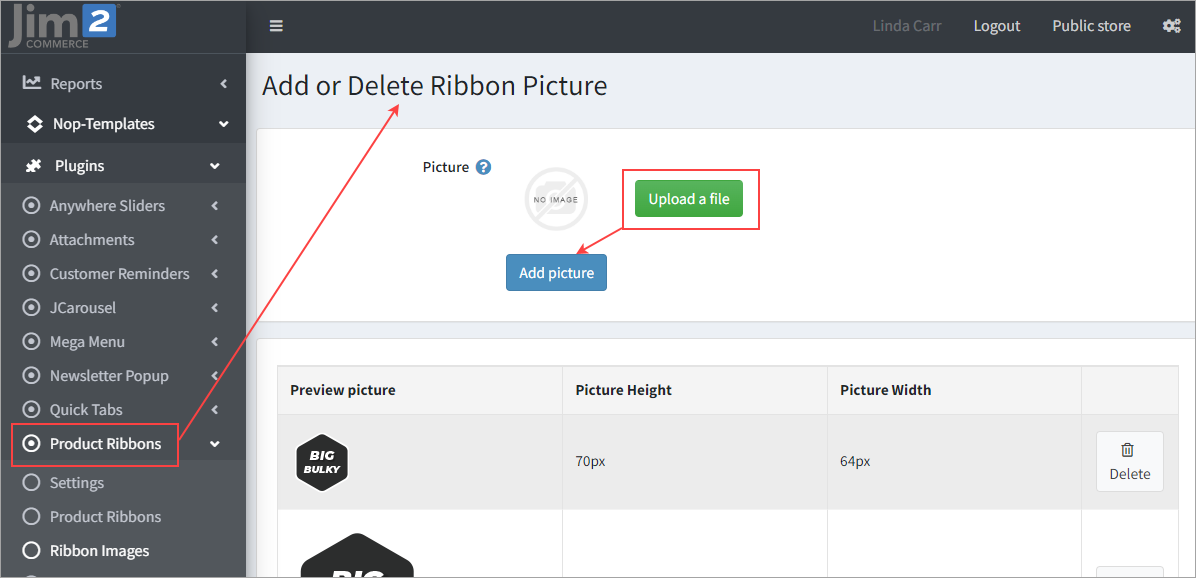Open the Customer Reminders menu item

point(119,274)
